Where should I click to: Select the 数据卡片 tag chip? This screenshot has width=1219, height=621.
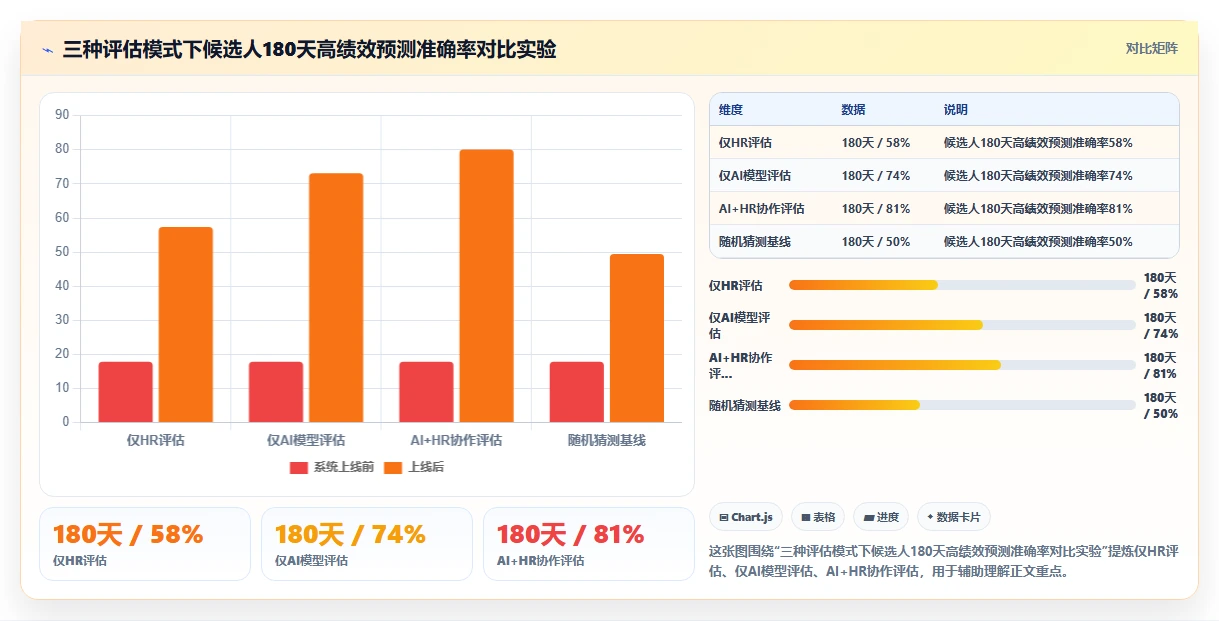[954, 517]
